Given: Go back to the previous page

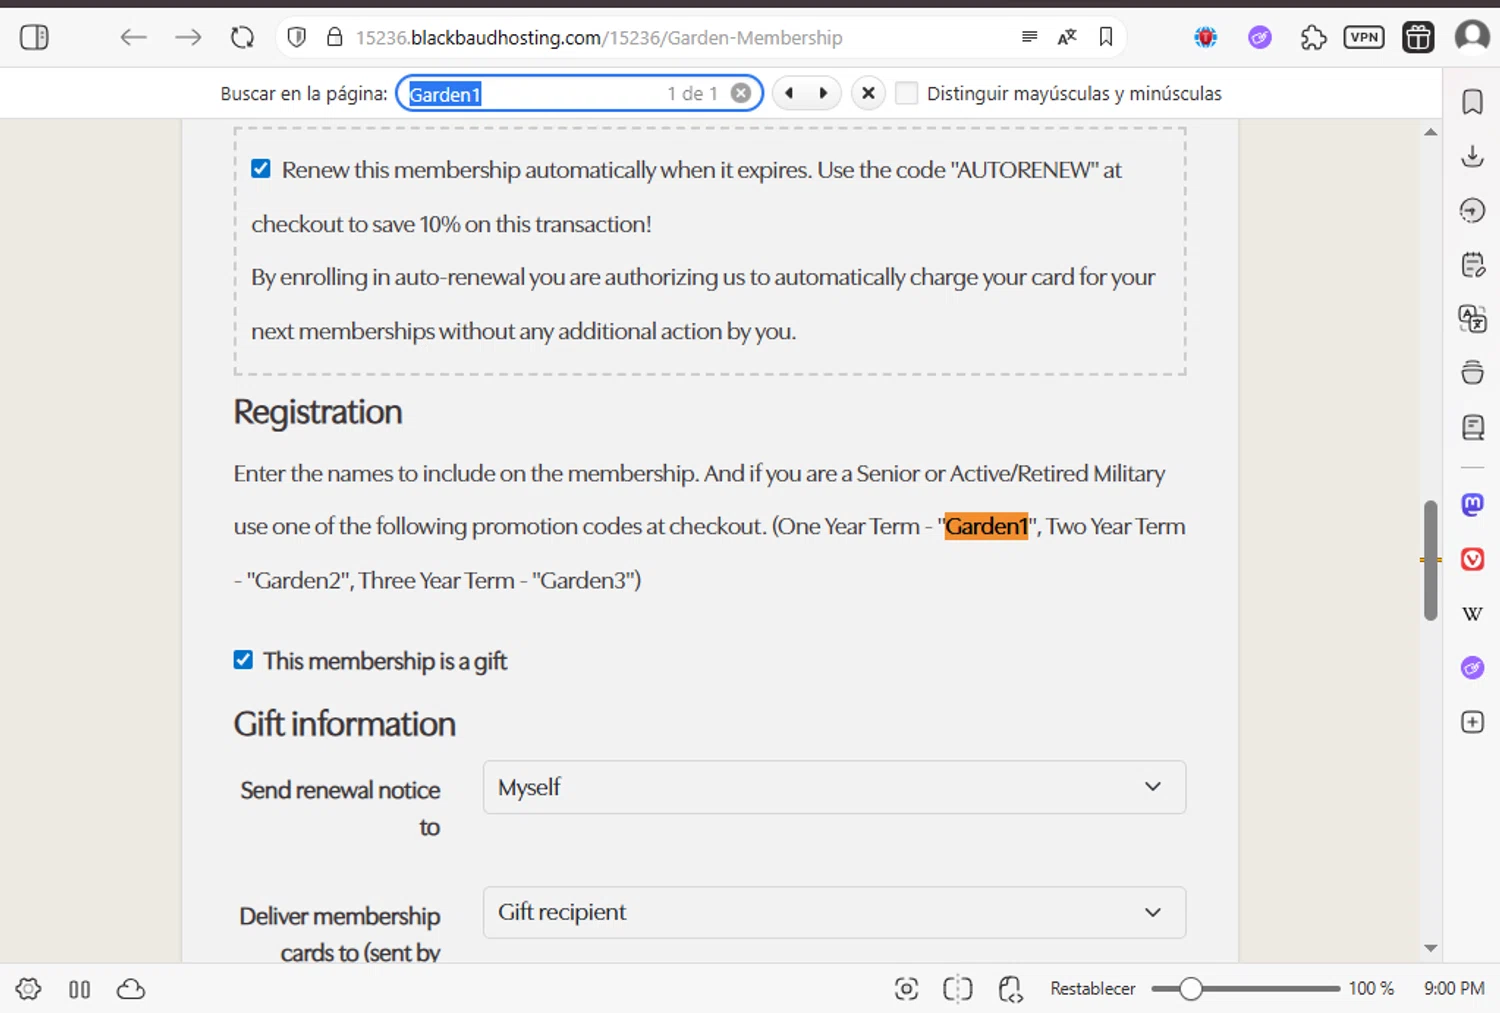Looking at the screenshot, I should pos(133,38).
